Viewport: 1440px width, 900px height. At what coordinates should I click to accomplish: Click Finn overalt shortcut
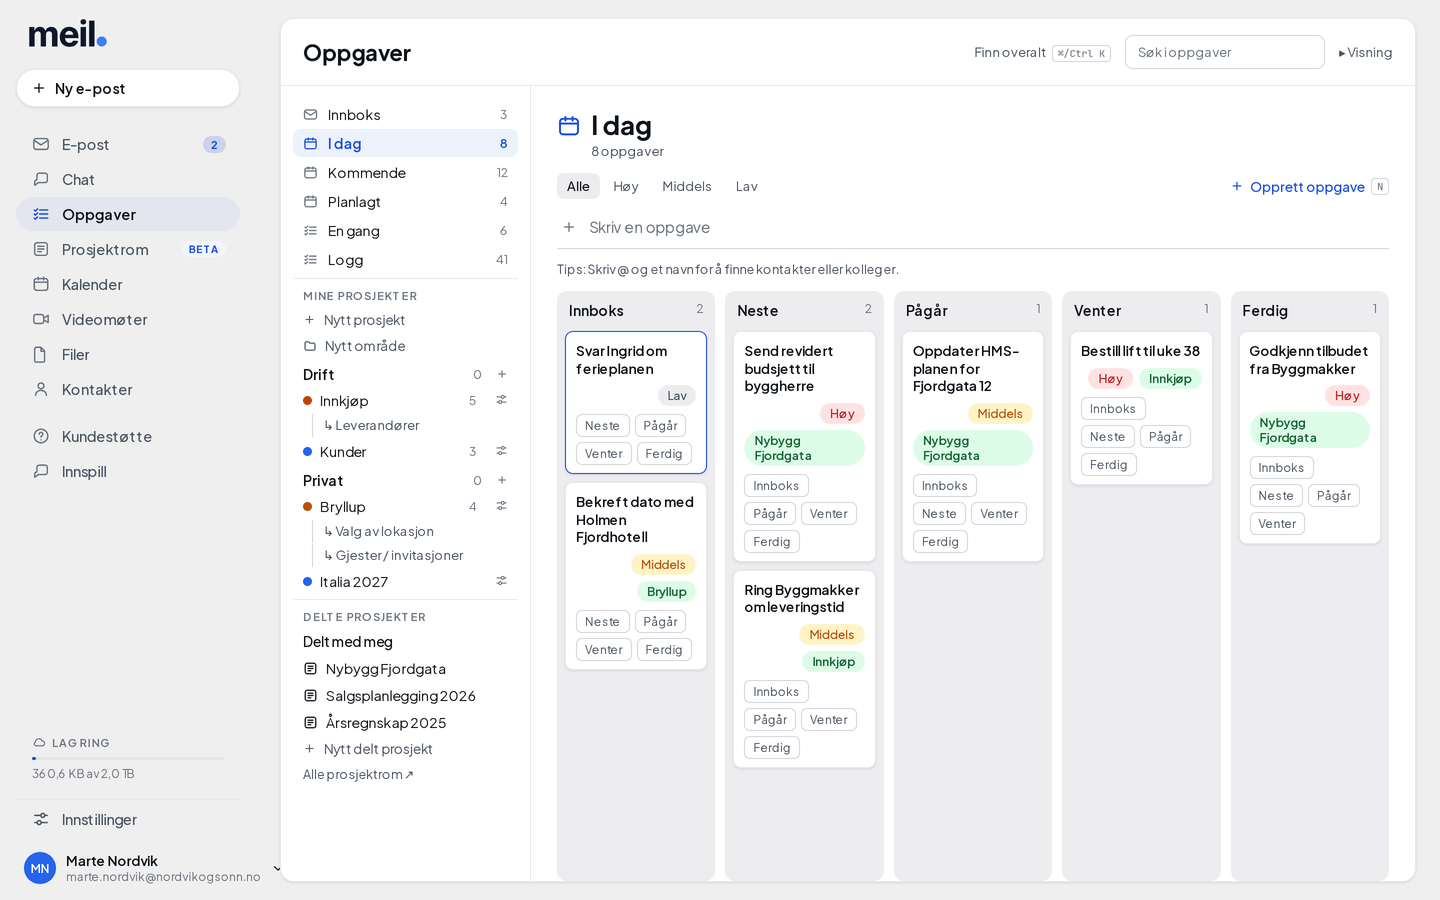[x=1041, y=53]
